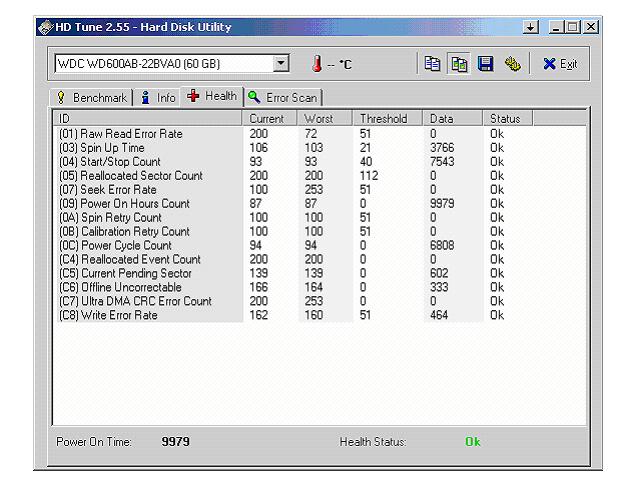Open options with the gears icon
Image resolution: width=640 pixels, height=480 pixels.
[x=512, y=64]
